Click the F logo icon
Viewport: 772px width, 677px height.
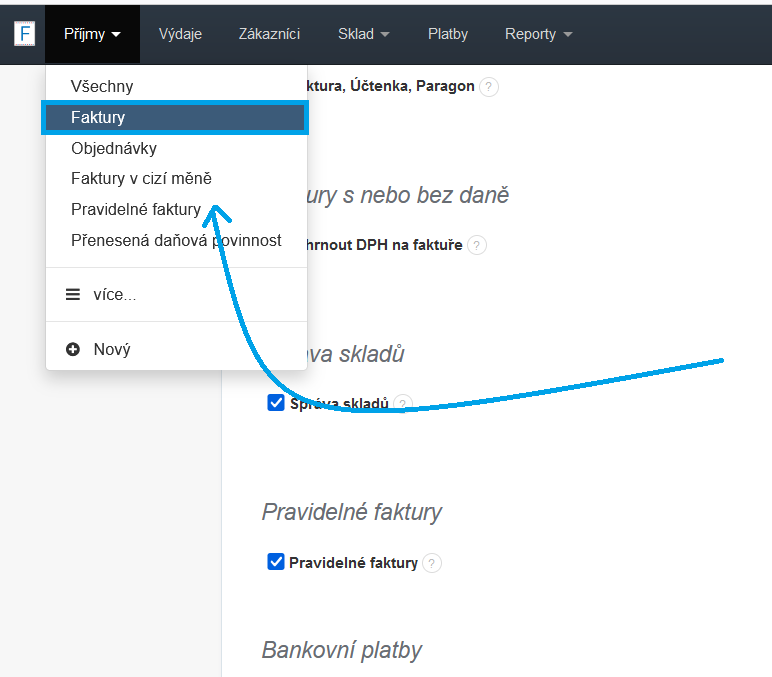click(24, 33)
